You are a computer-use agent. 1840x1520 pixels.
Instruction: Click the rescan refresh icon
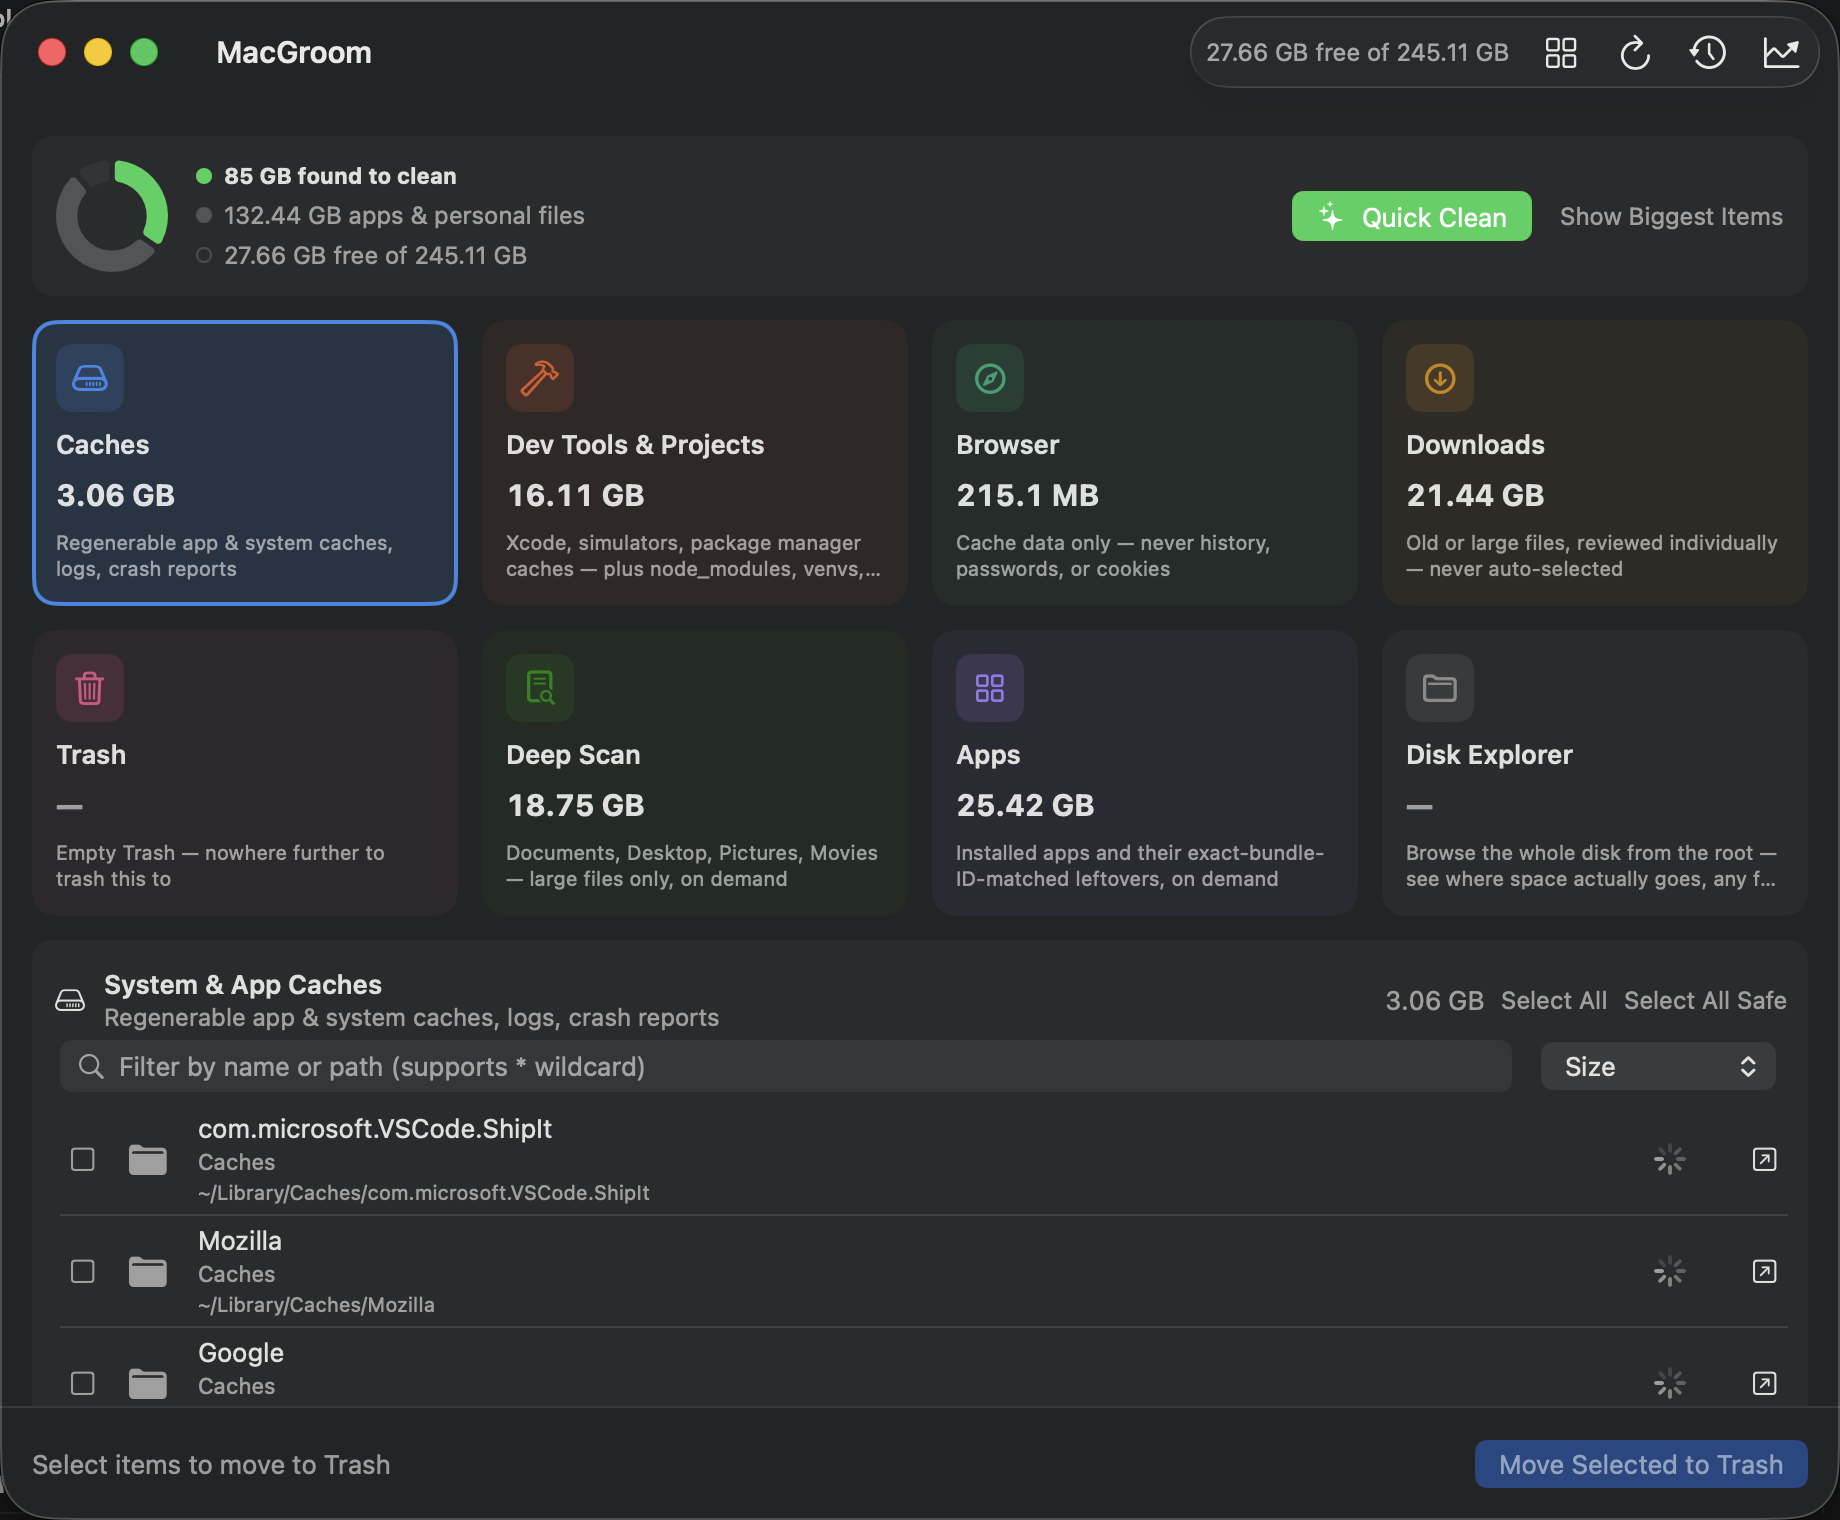click(x=1634, y=53)
